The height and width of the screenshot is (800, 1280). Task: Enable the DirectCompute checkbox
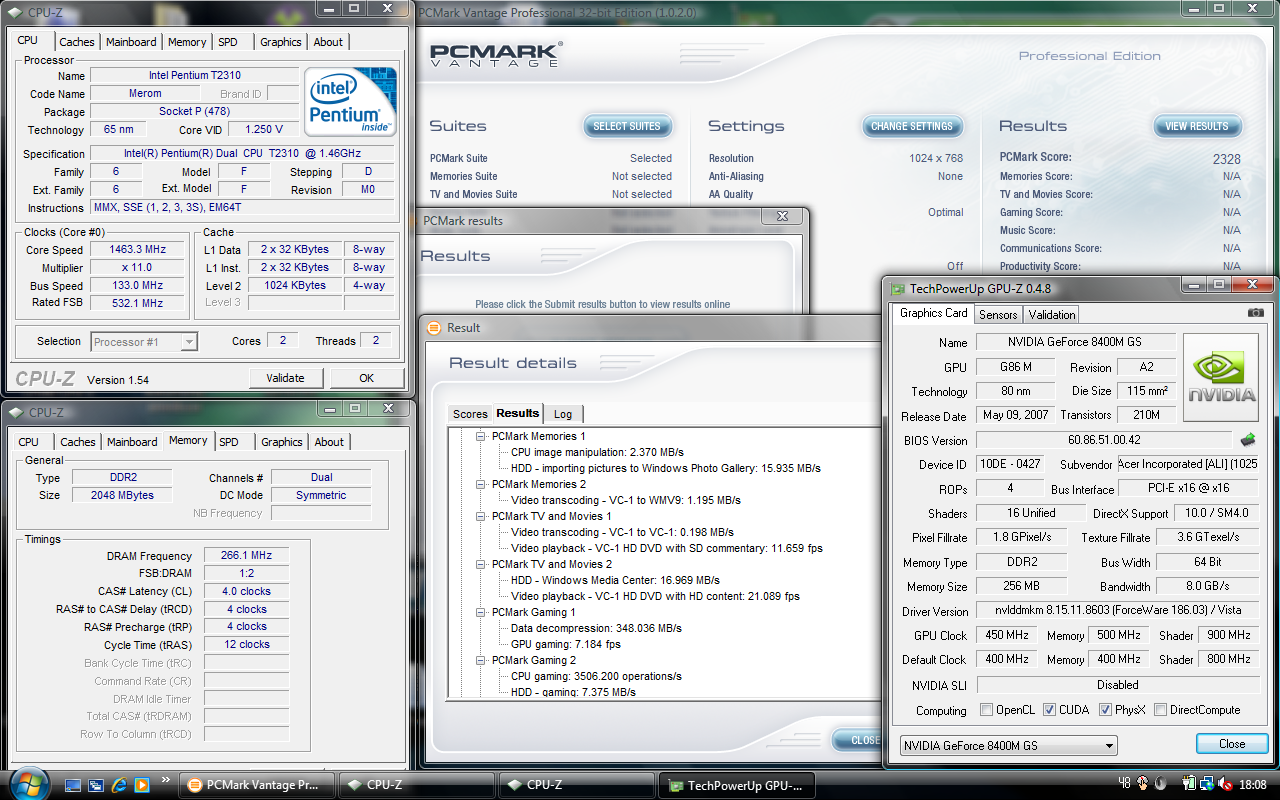(1160, 710)
